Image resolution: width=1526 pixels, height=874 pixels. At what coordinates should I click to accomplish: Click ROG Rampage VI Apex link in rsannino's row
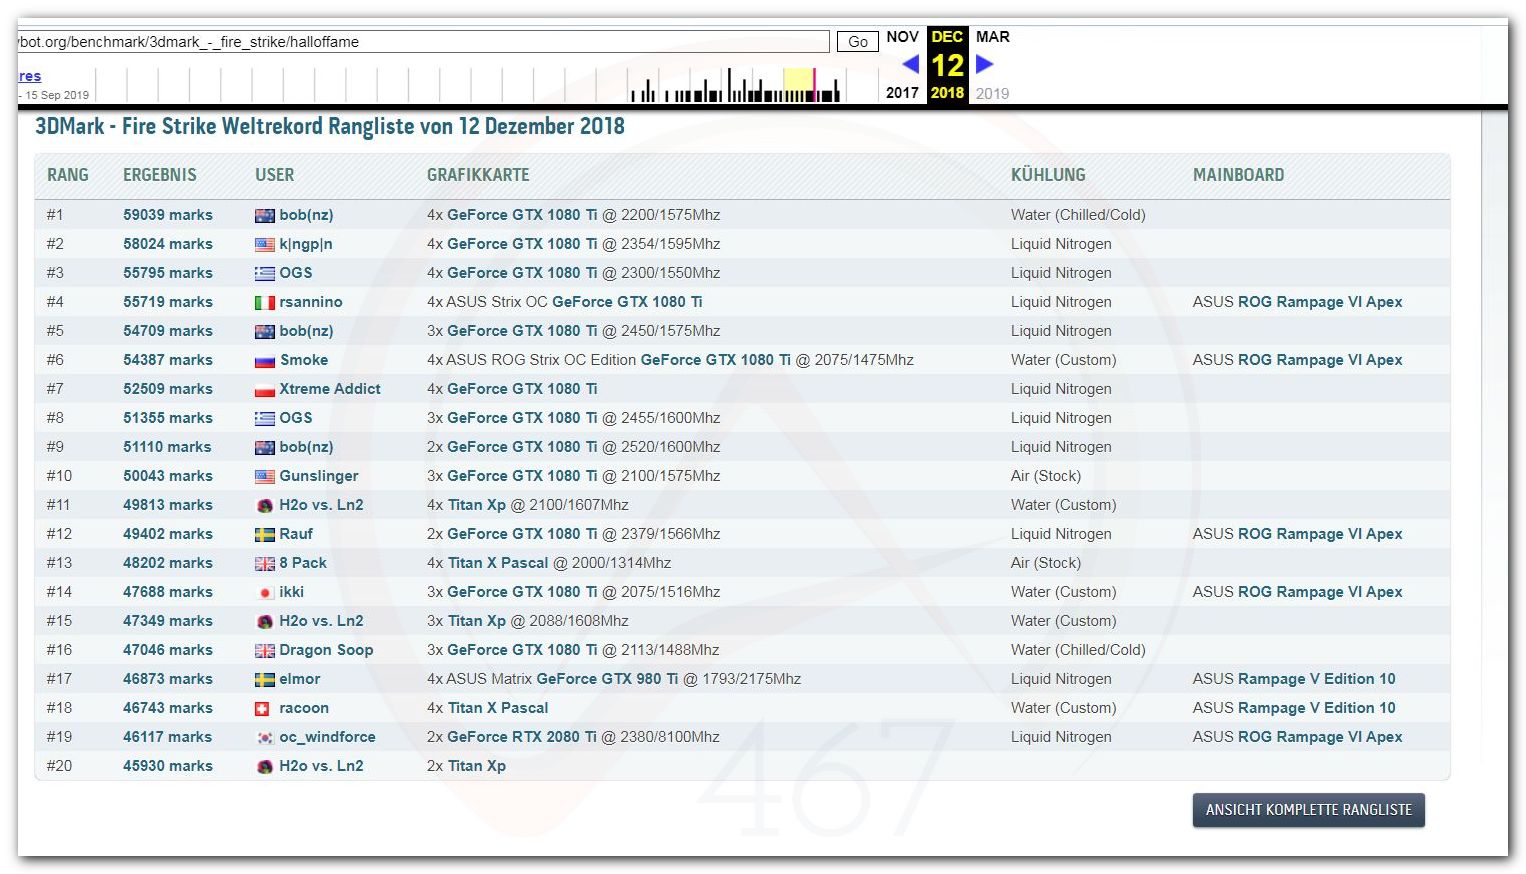(1320, 302)
